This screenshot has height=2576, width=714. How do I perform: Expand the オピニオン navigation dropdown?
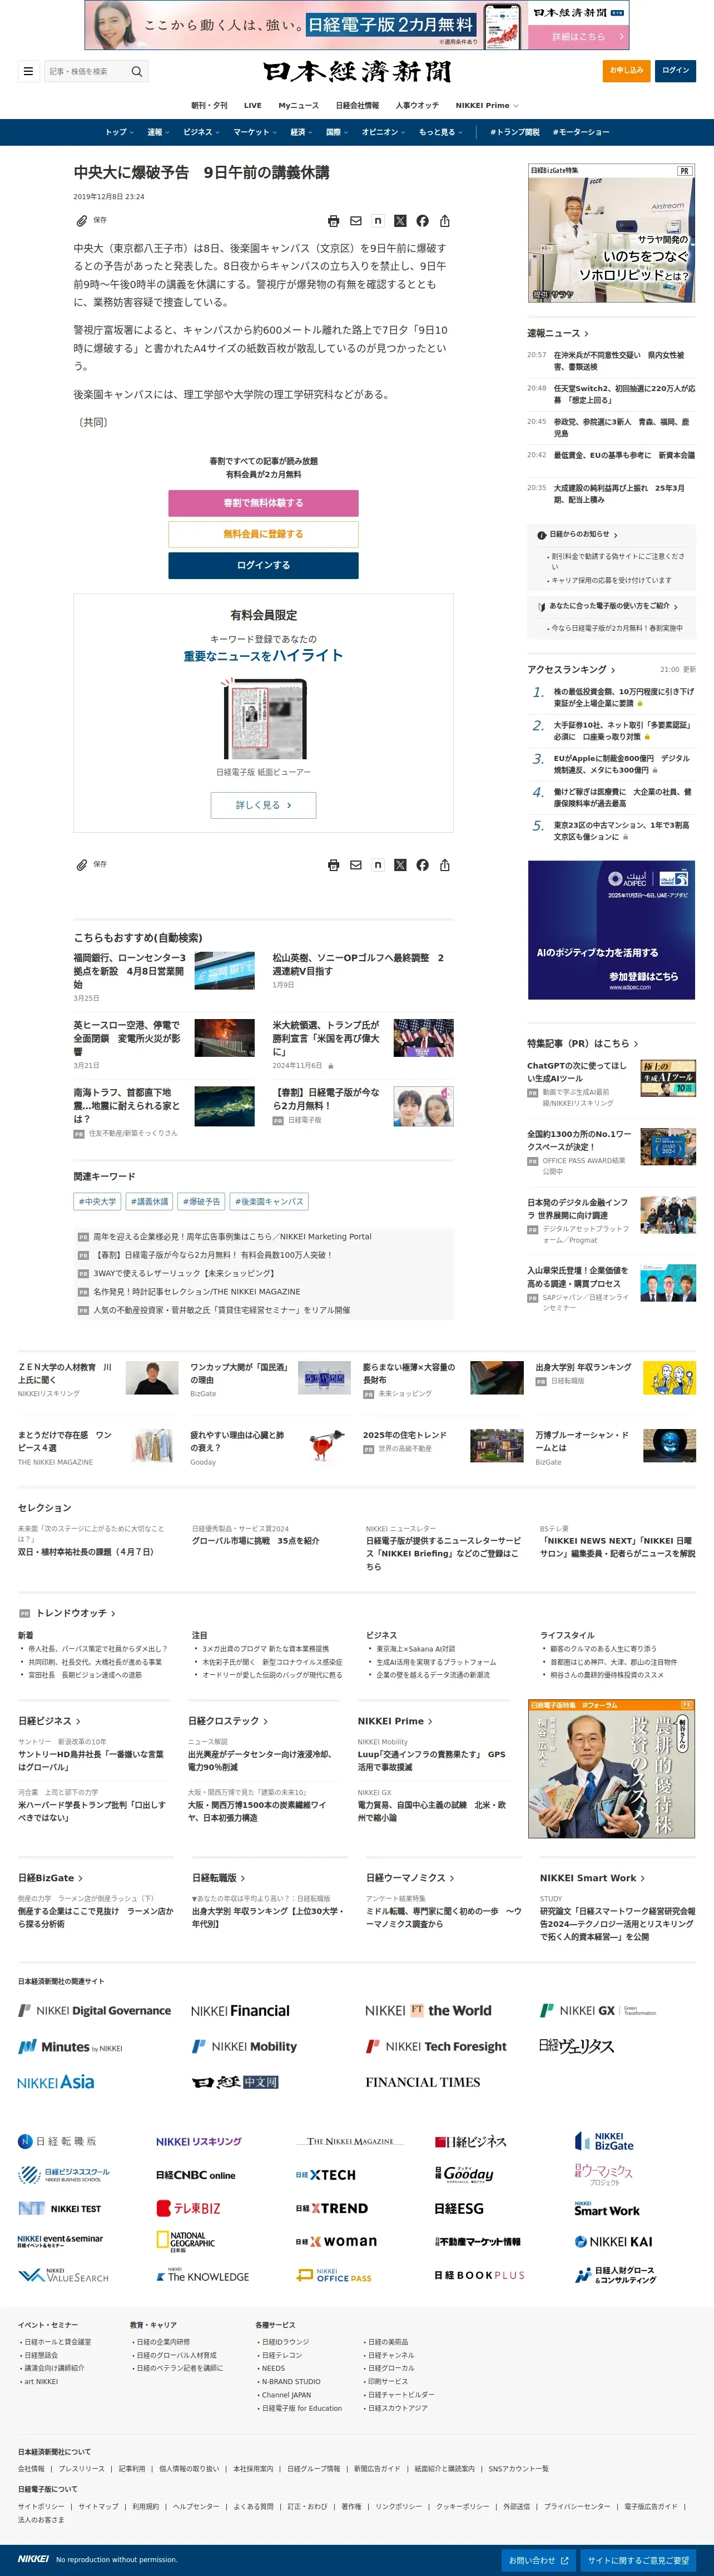pos(384,132)
